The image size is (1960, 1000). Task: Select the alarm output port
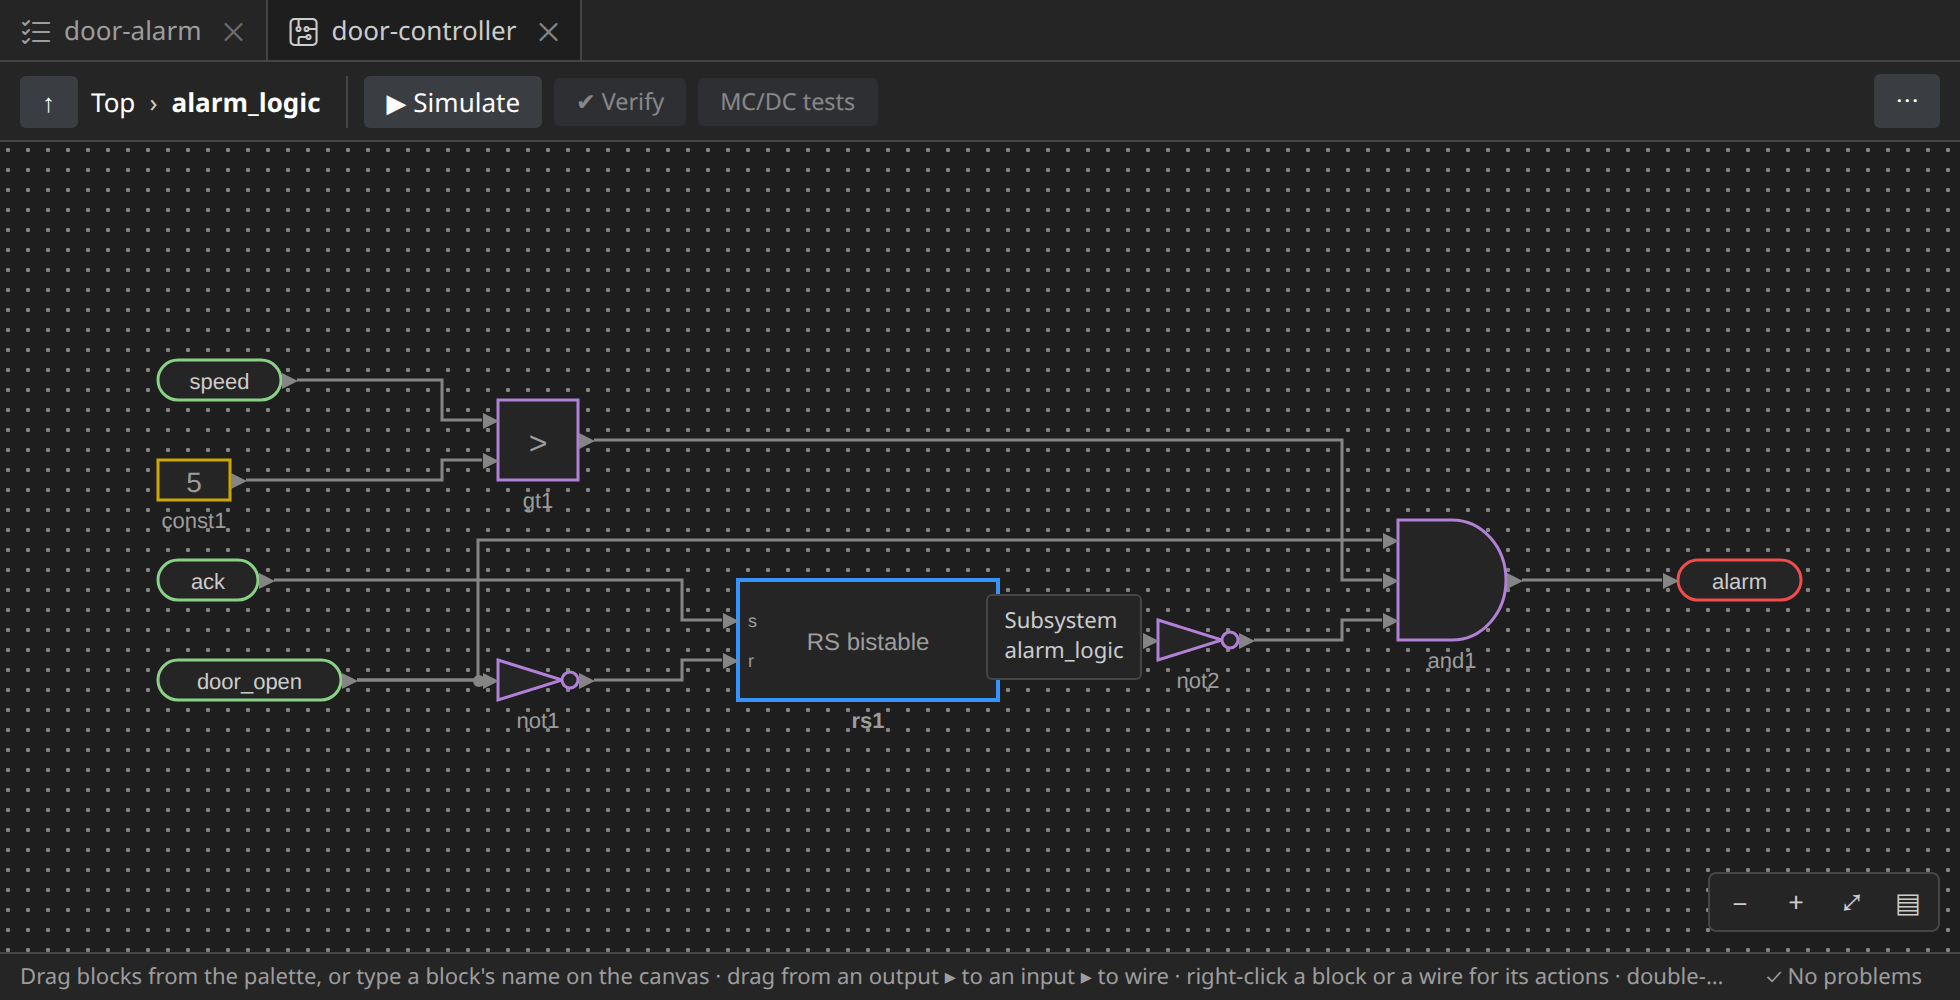(x=1739, y=581)
